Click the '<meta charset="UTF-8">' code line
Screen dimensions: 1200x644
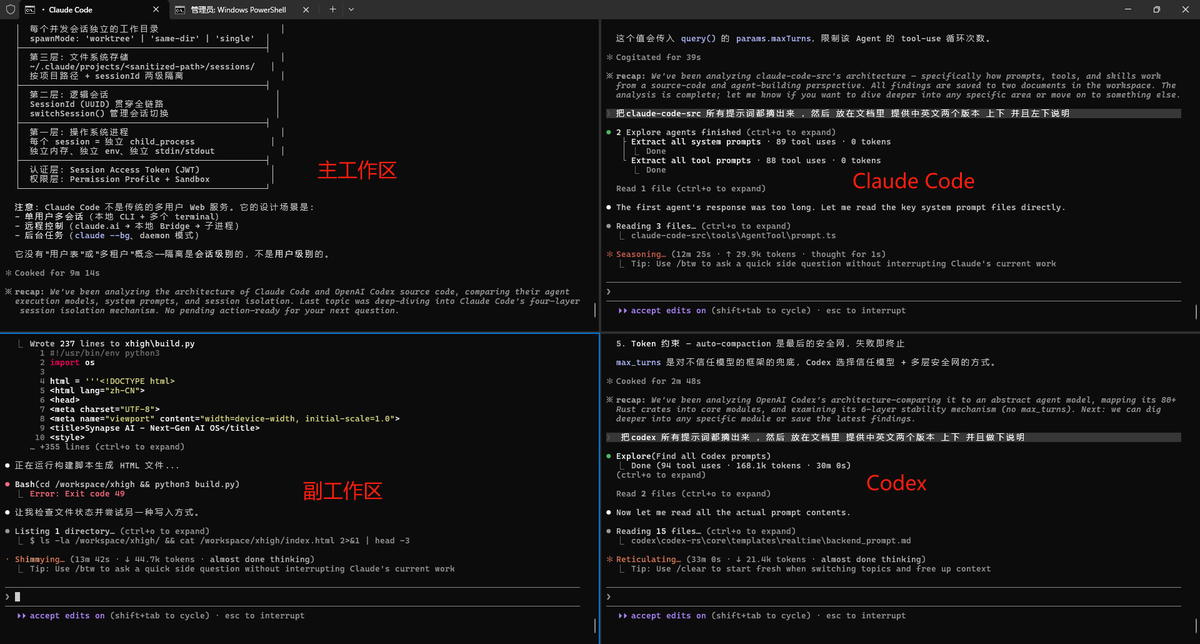point(105,409)
